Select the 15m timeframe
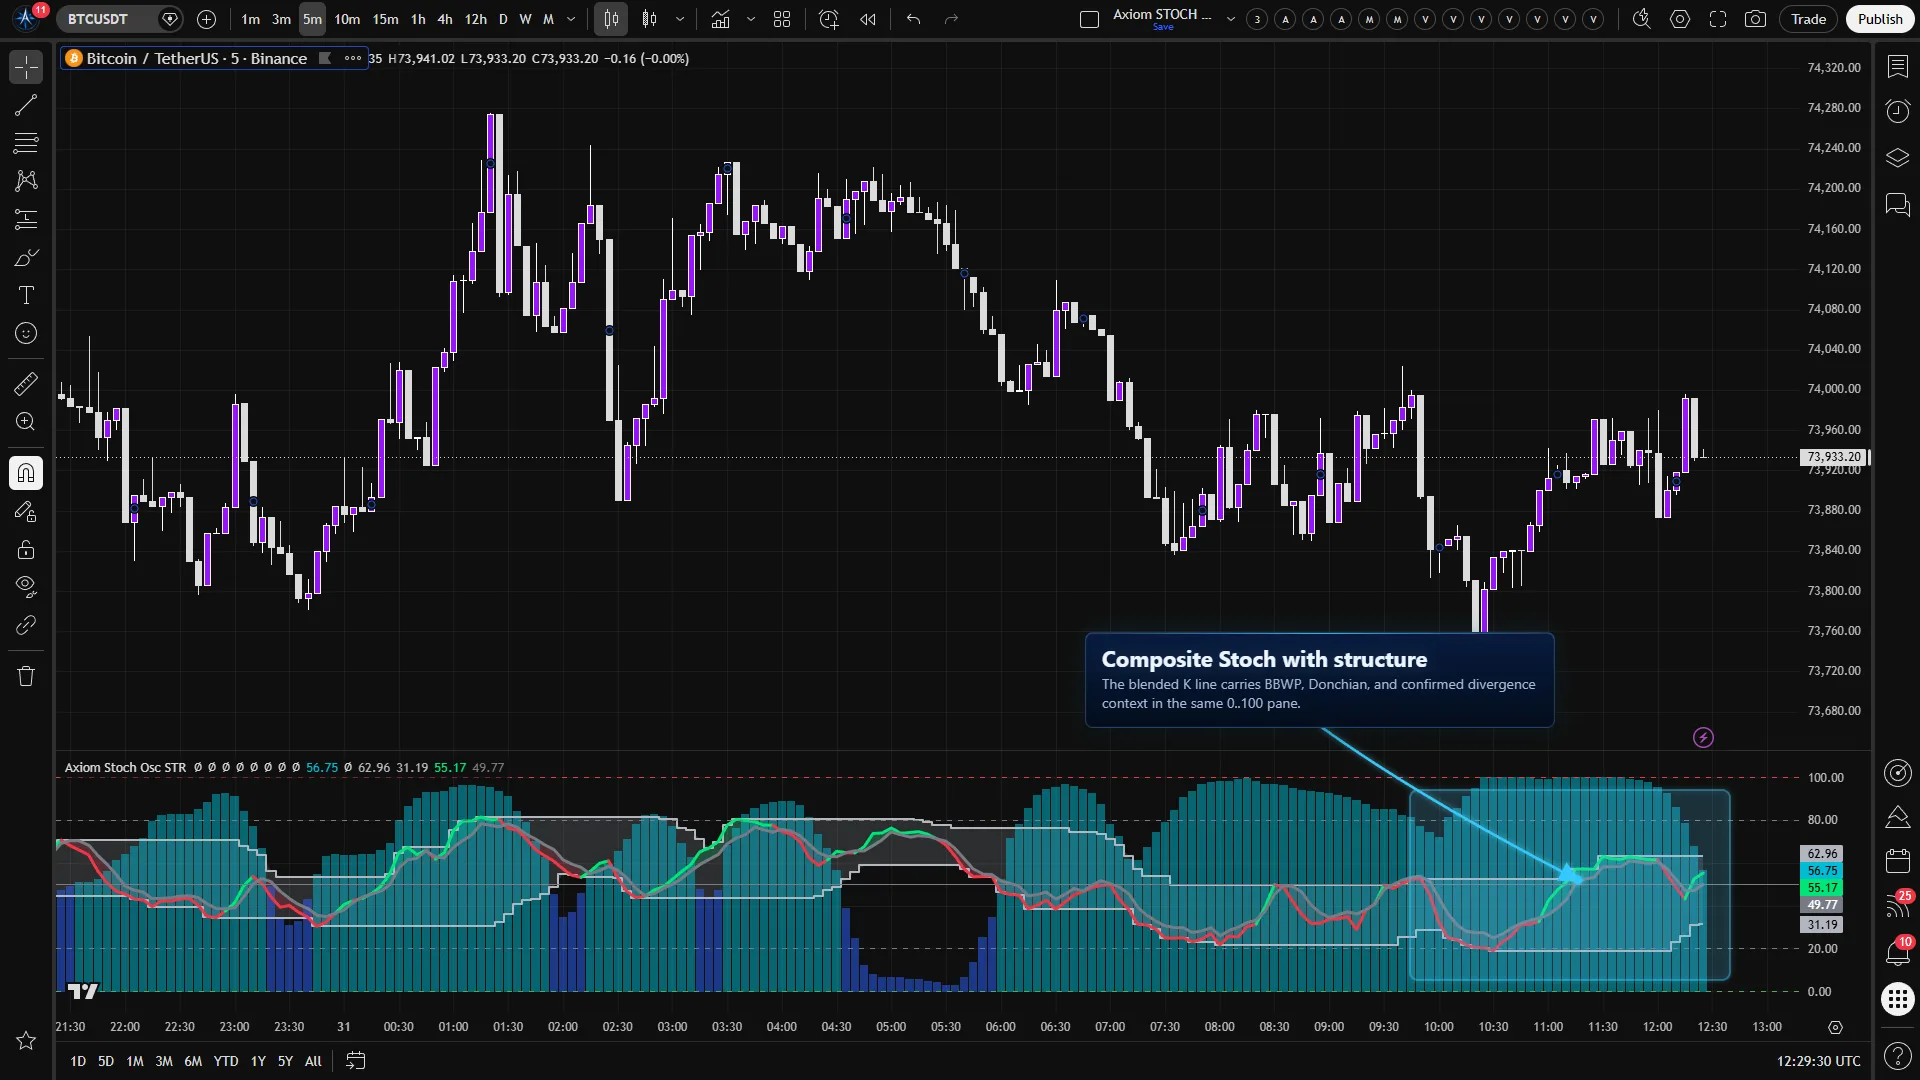Screen dimensions: 1920x1080 tap(385, 19)
